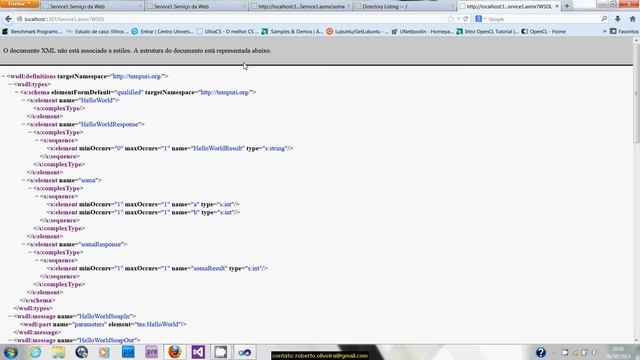640x360 pixels.
Task: Go to the Home page icon
Action: click(x=632, y=19)
